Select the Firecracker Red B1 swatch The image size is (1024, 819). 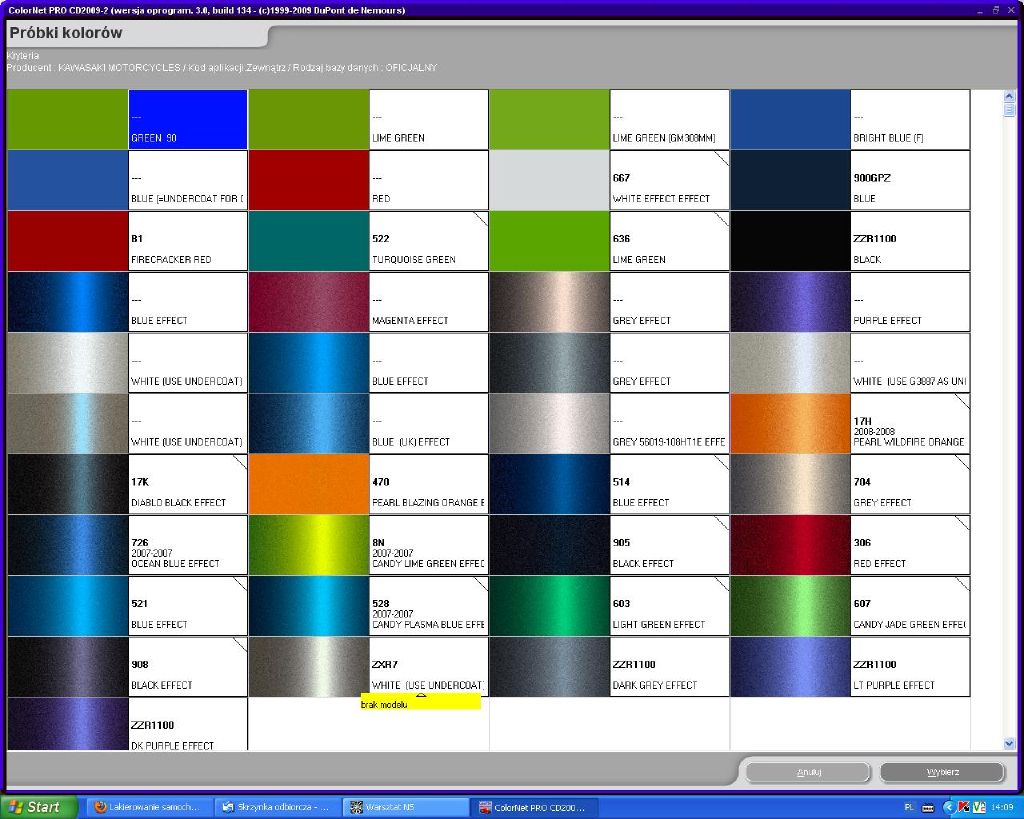tap(67, 241)
